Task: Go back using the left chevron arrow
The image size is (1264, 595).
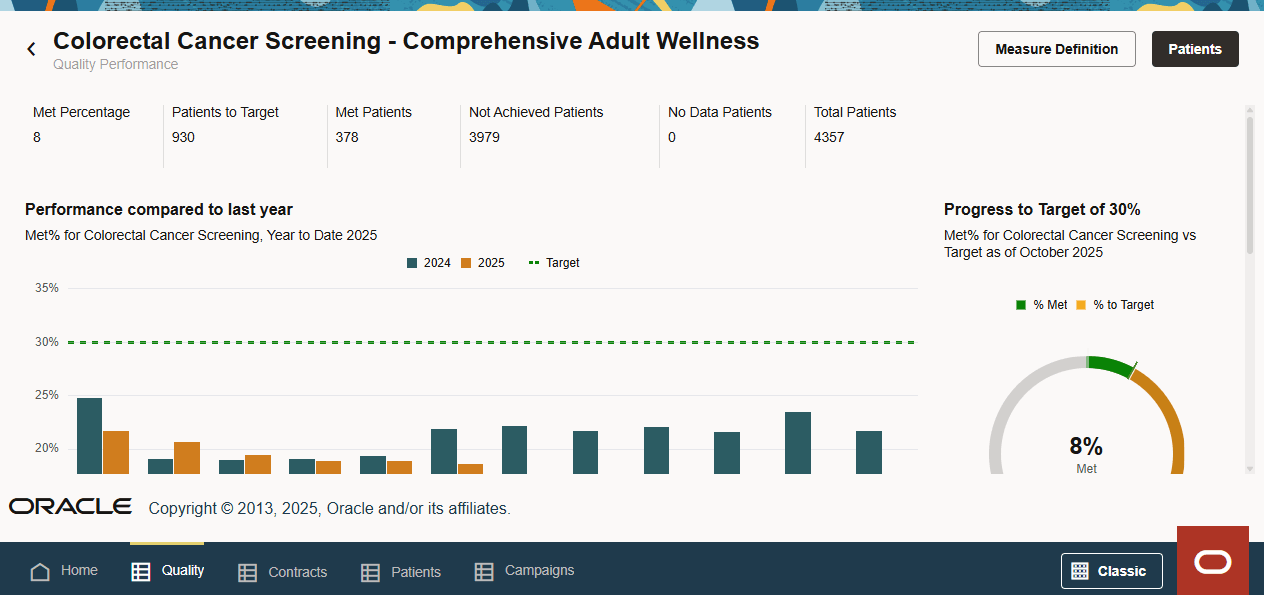Action: point(31,48)
